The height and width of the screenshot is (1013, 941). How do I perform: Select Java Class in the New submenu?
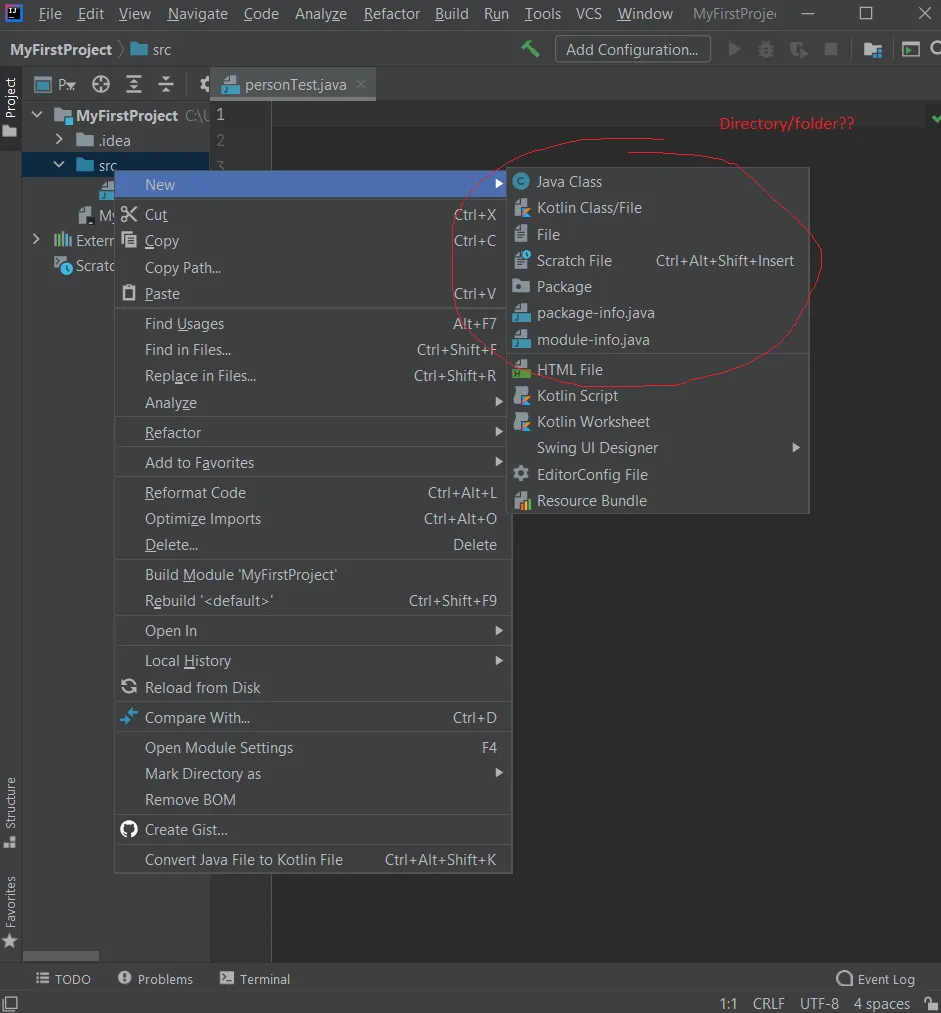click(657, 182)
